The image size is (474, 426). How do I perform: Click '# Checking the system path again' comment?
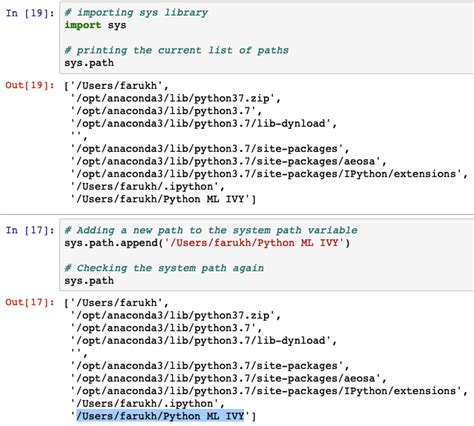coord(164,268)
